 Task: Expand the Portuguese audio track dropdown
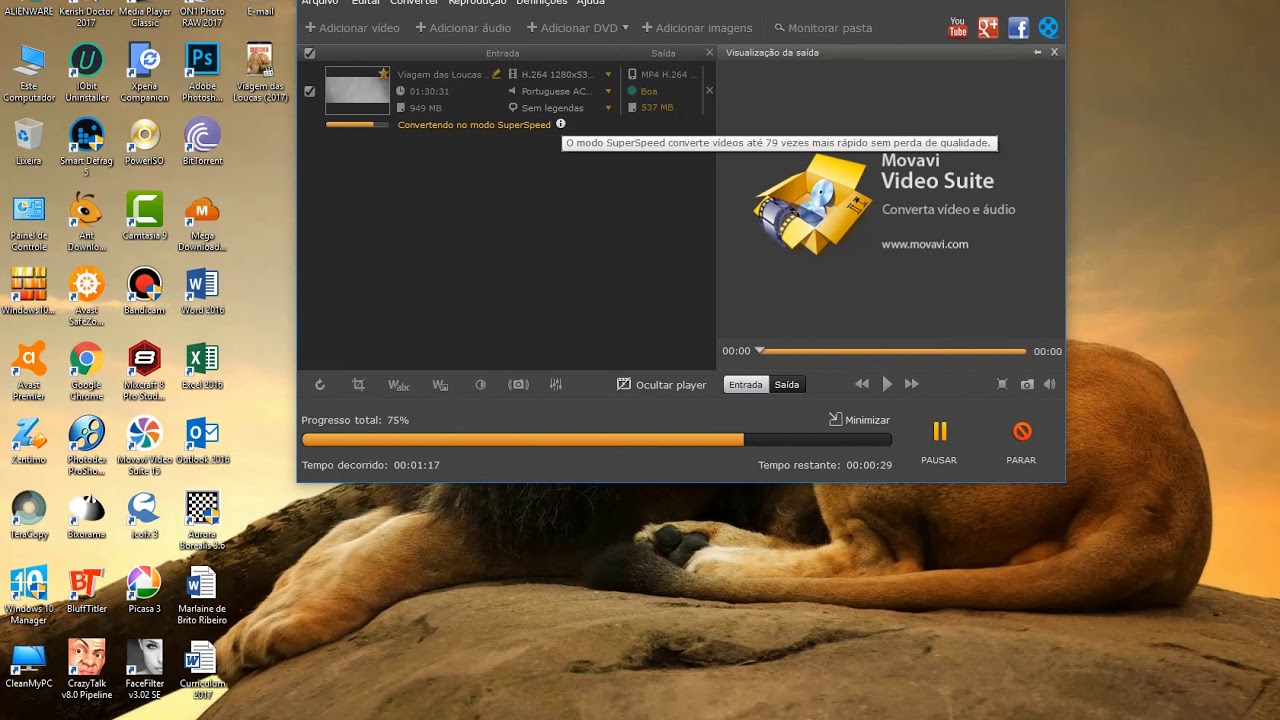point(608,91)
